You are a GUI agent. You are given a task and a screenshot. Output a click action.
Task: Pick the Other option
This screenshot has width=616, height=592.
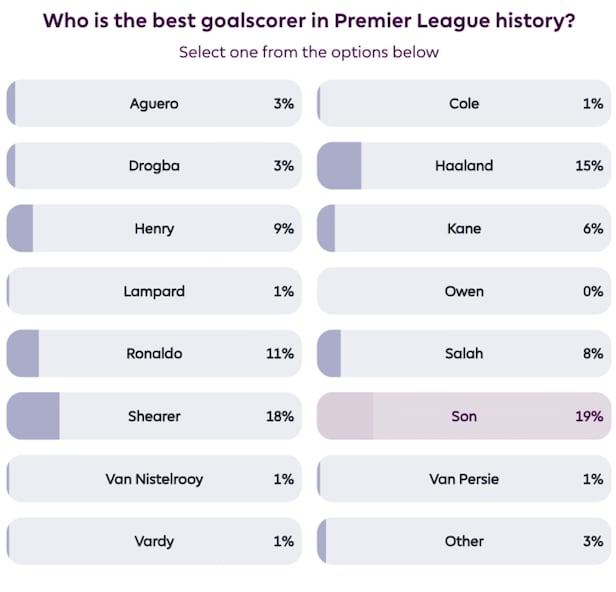(x=464, y=541)
